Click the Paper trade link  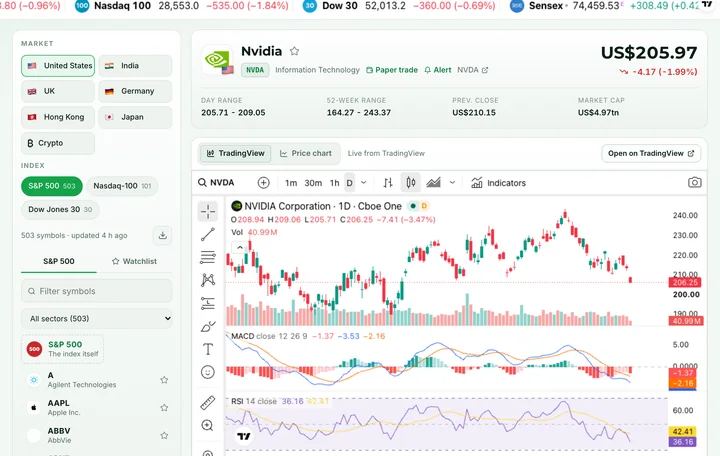[x=392, y=70]
